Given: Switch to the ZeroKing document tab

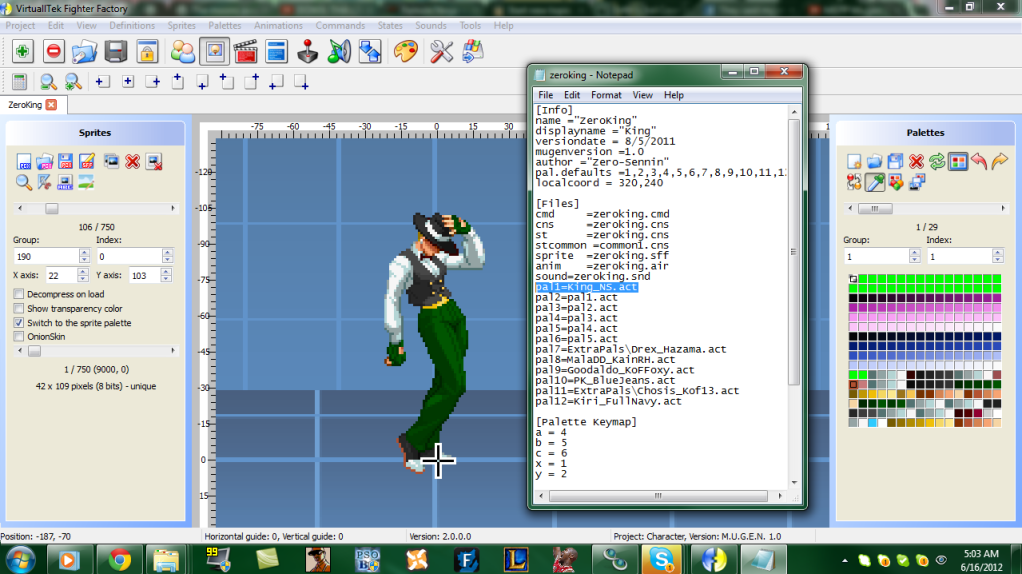Looking at the screenshot, I should [x=25, y=104].
